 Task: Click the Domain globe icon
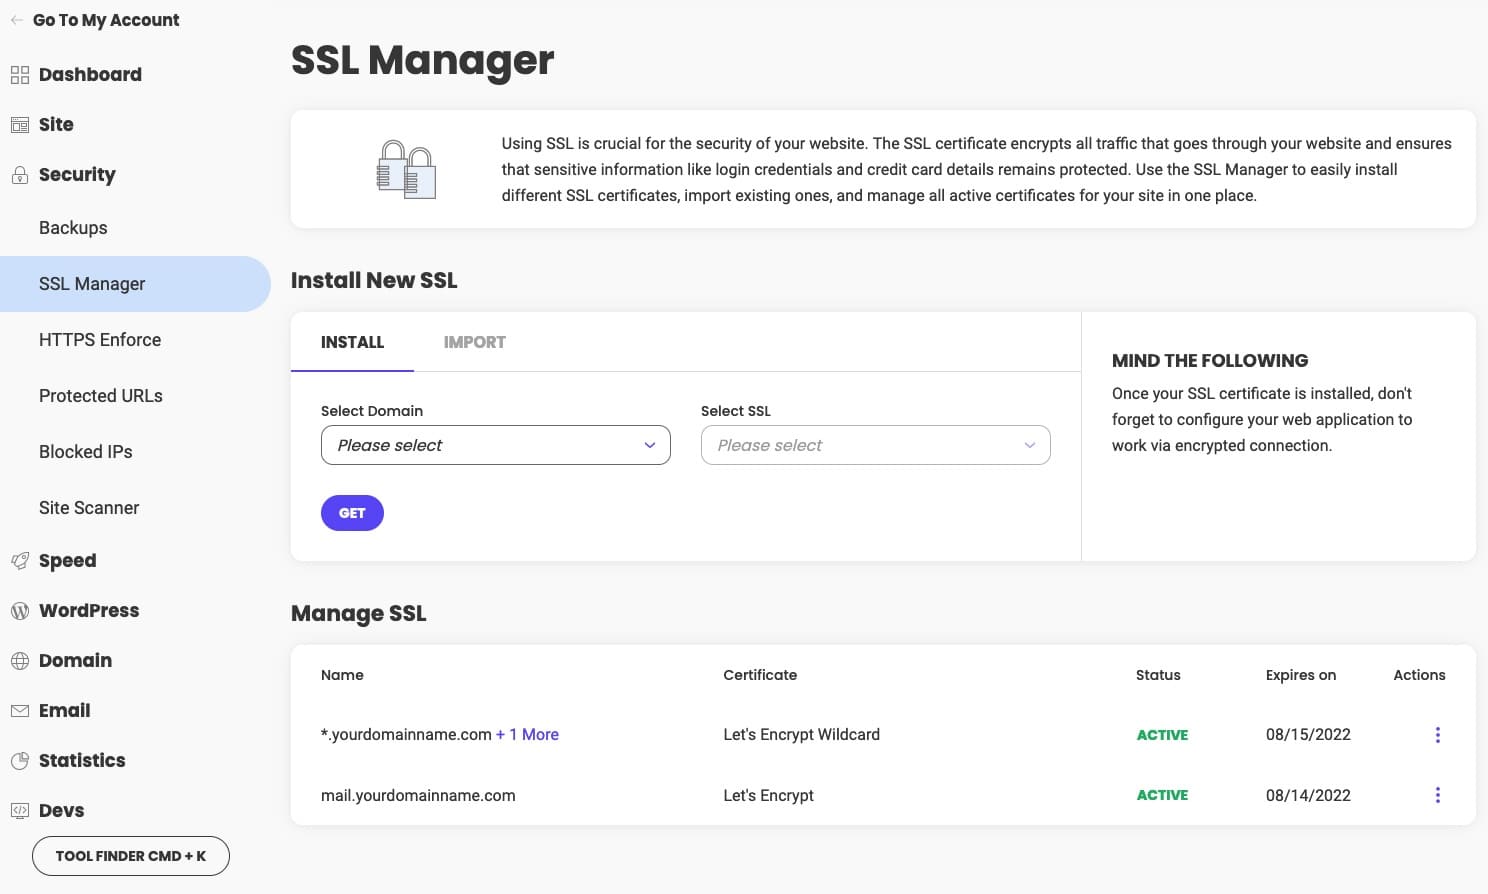[x=19, y=660]
